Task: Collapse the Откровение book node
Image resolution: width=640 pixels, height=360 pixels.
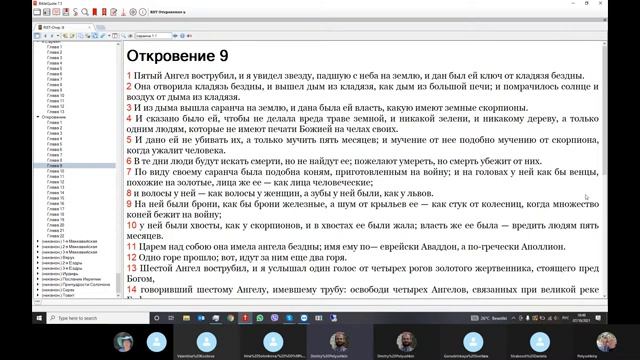Action: [x=38, y=117]
